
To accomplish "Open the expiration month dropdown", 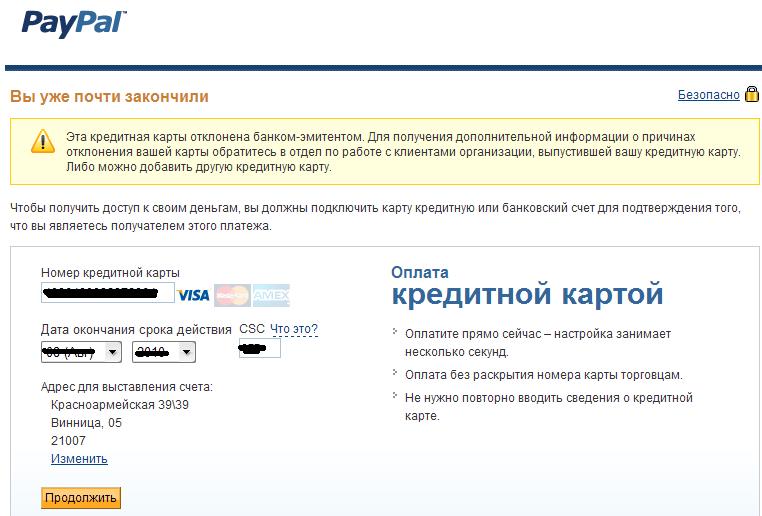I will click(x=81, y=352).
